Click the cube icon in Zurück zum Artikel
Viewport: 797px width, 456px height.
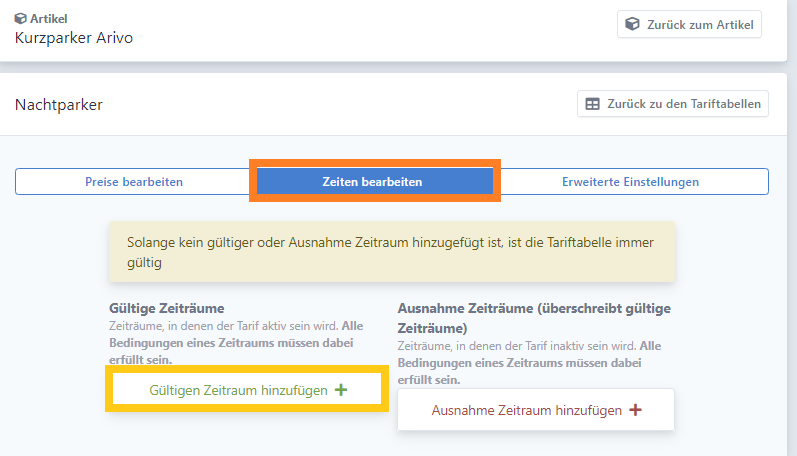click(x=632, y=24)
